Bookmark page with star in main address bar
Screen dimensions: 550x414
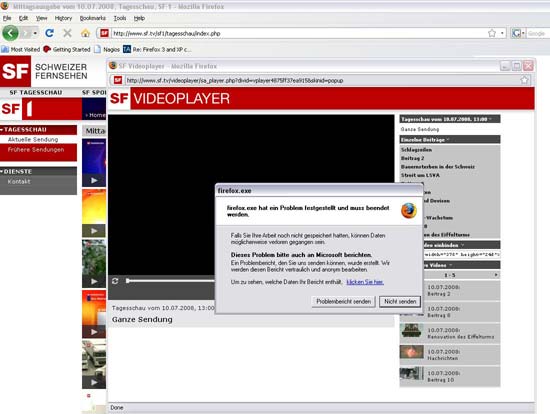point(492,33)
